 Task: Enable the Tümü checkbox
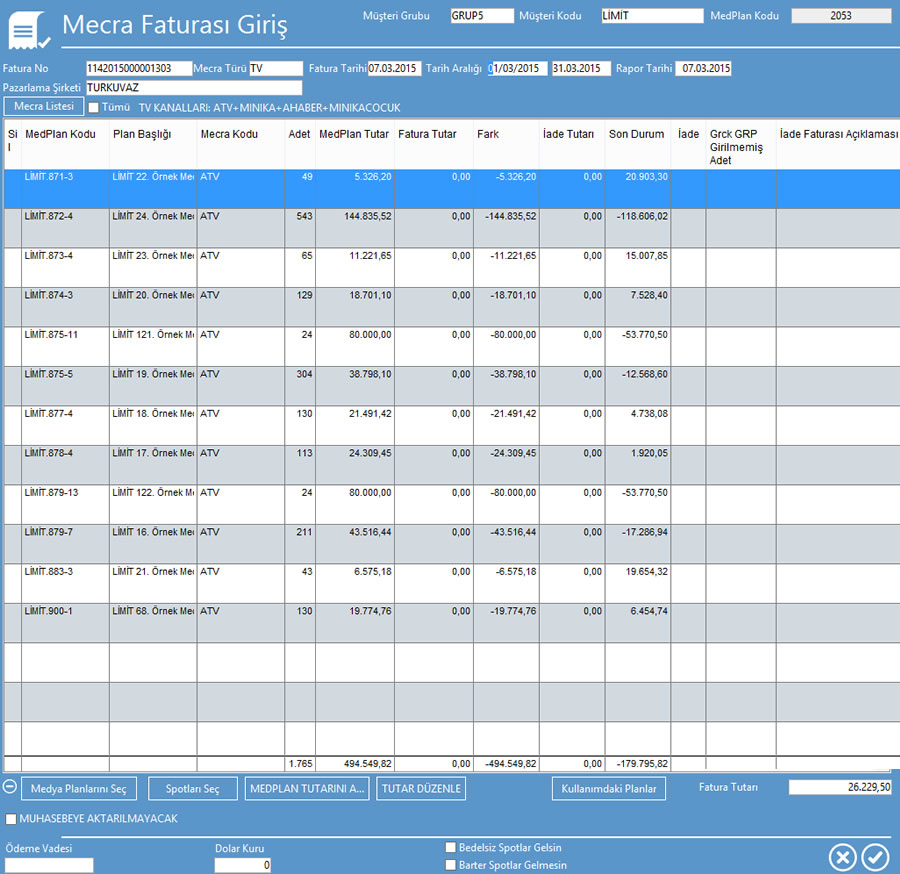94,107
